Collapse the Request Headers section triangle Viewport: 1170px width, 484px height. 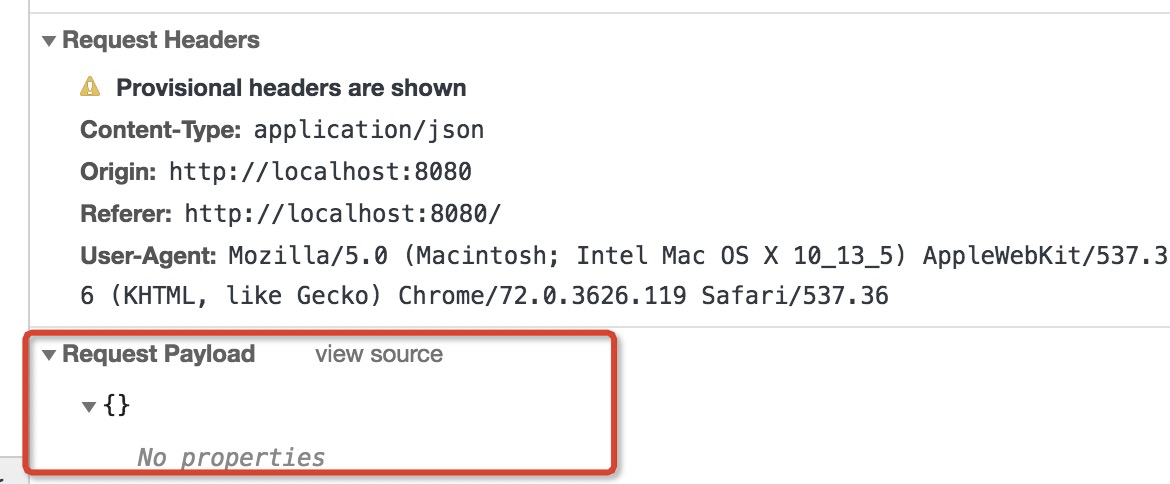point(49,41)
